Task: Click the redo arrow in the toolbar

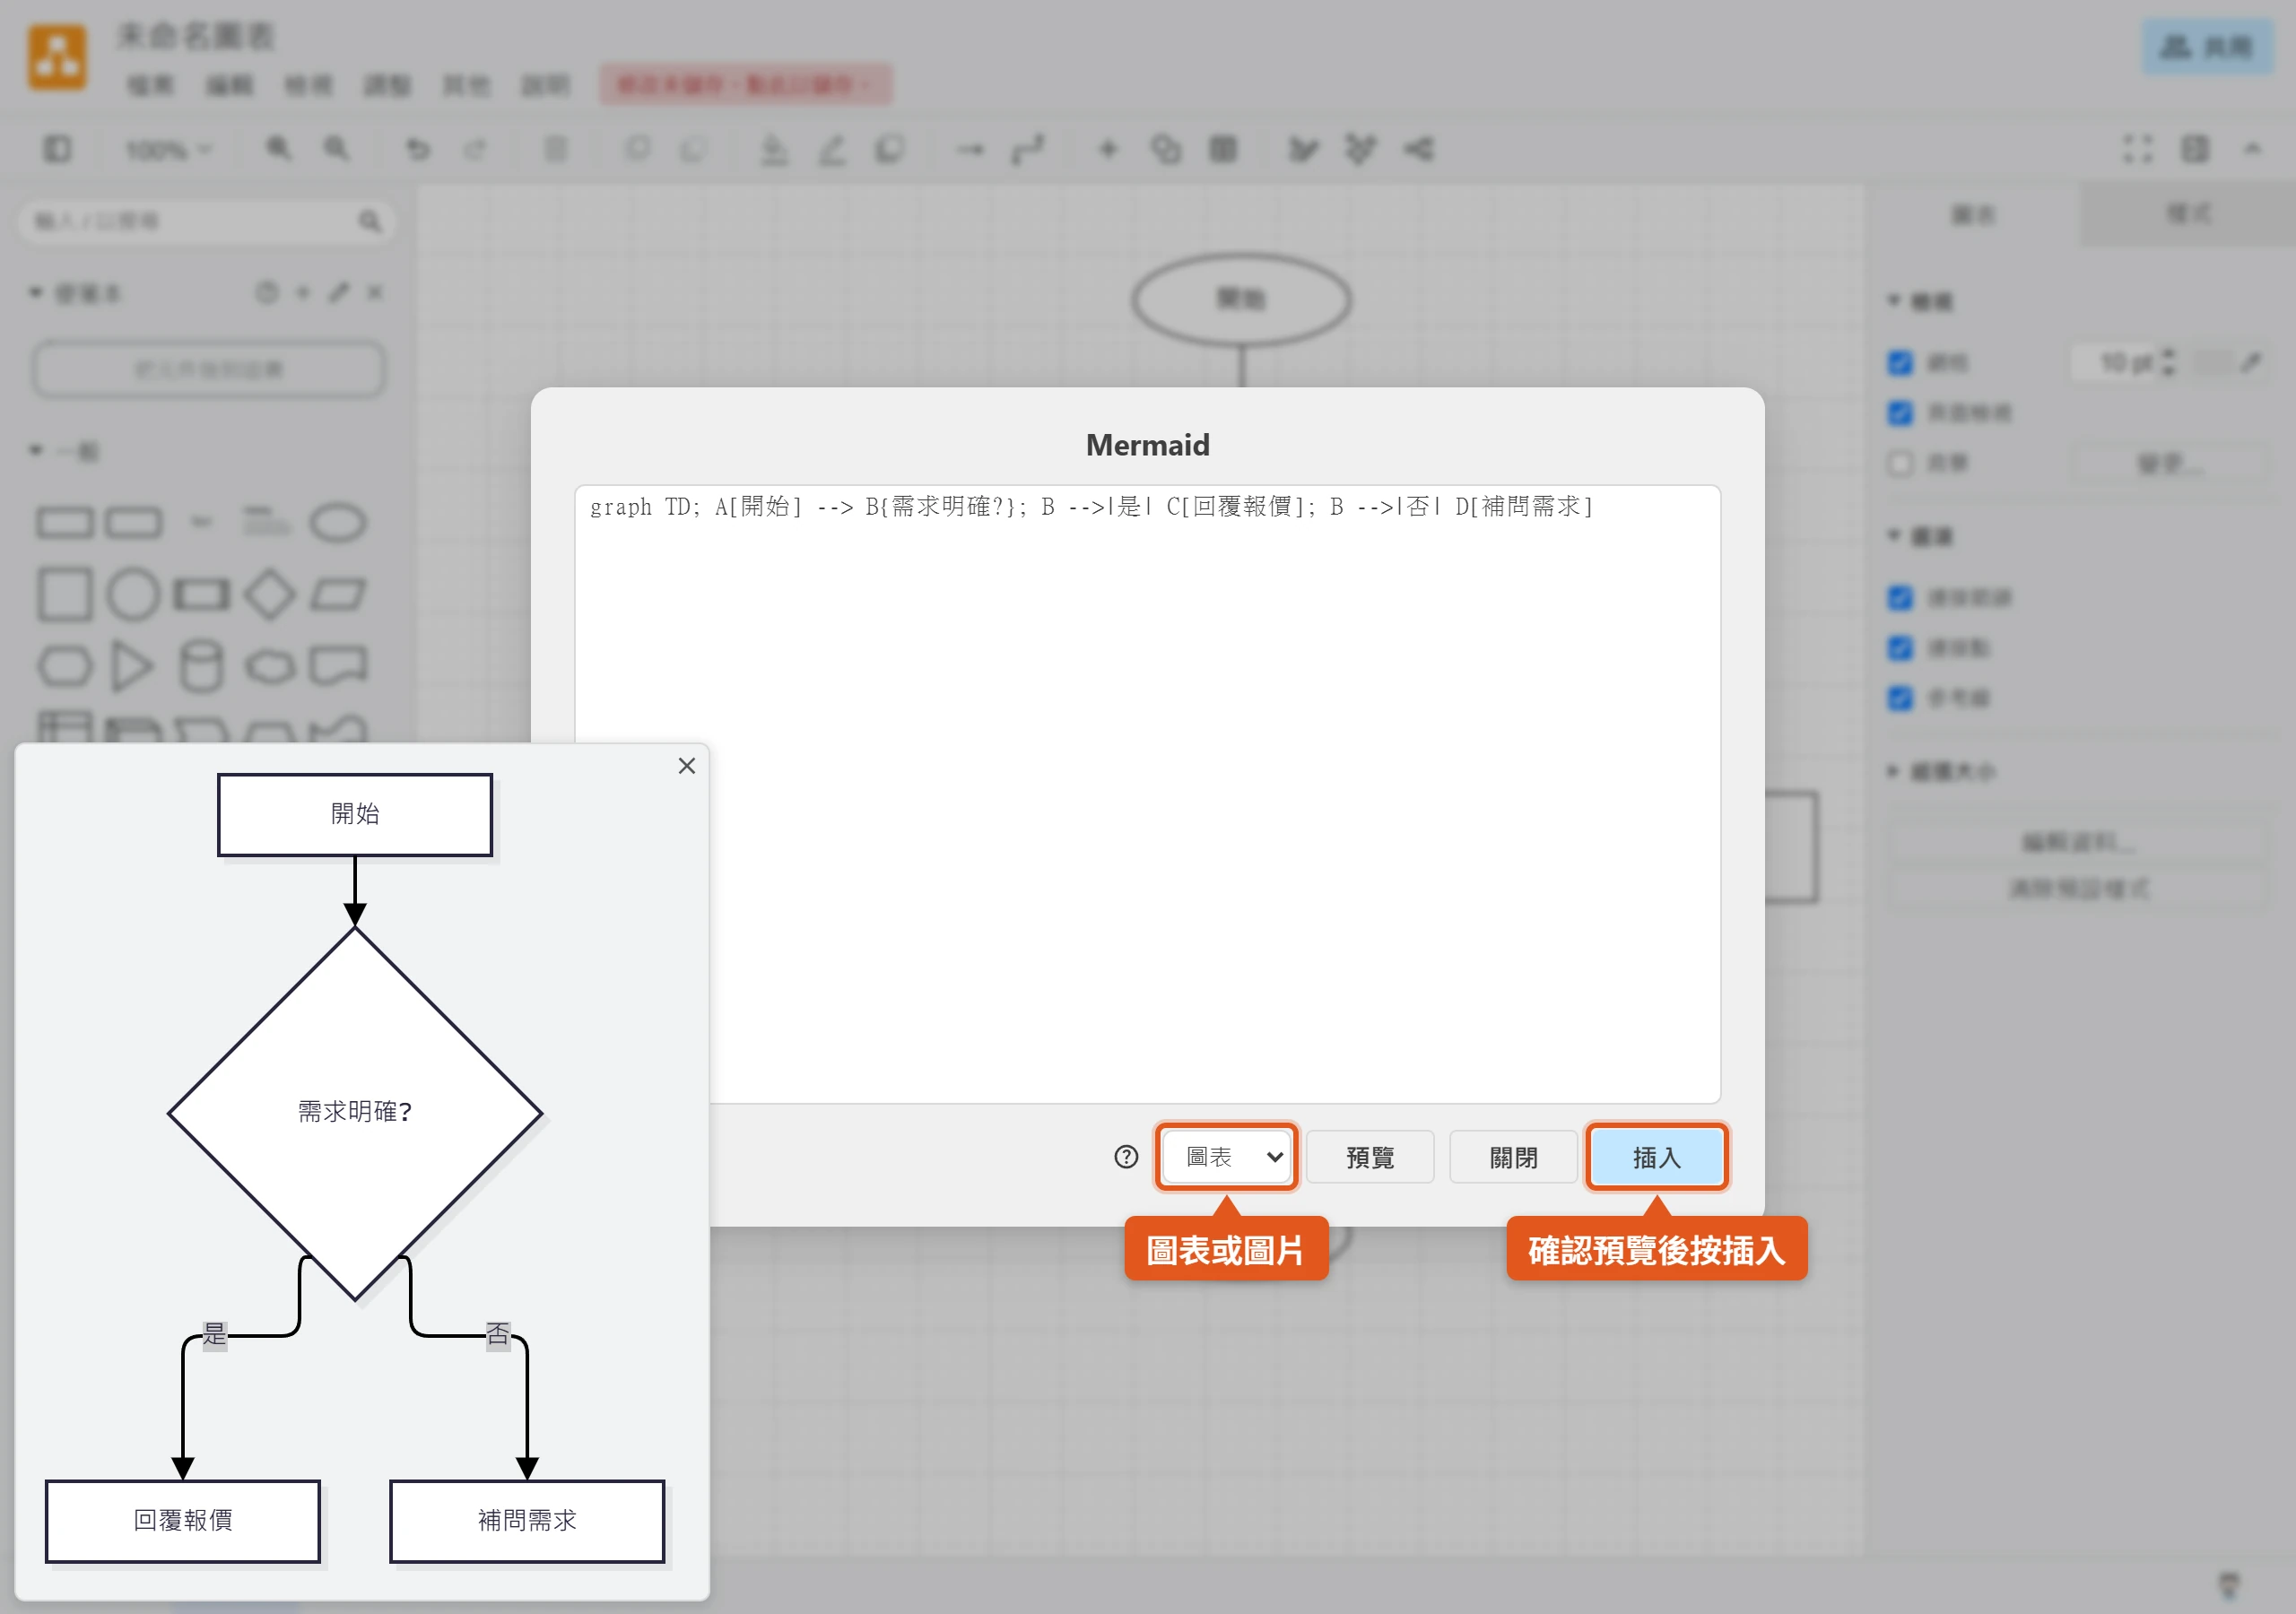Action: tap(475, 150)
